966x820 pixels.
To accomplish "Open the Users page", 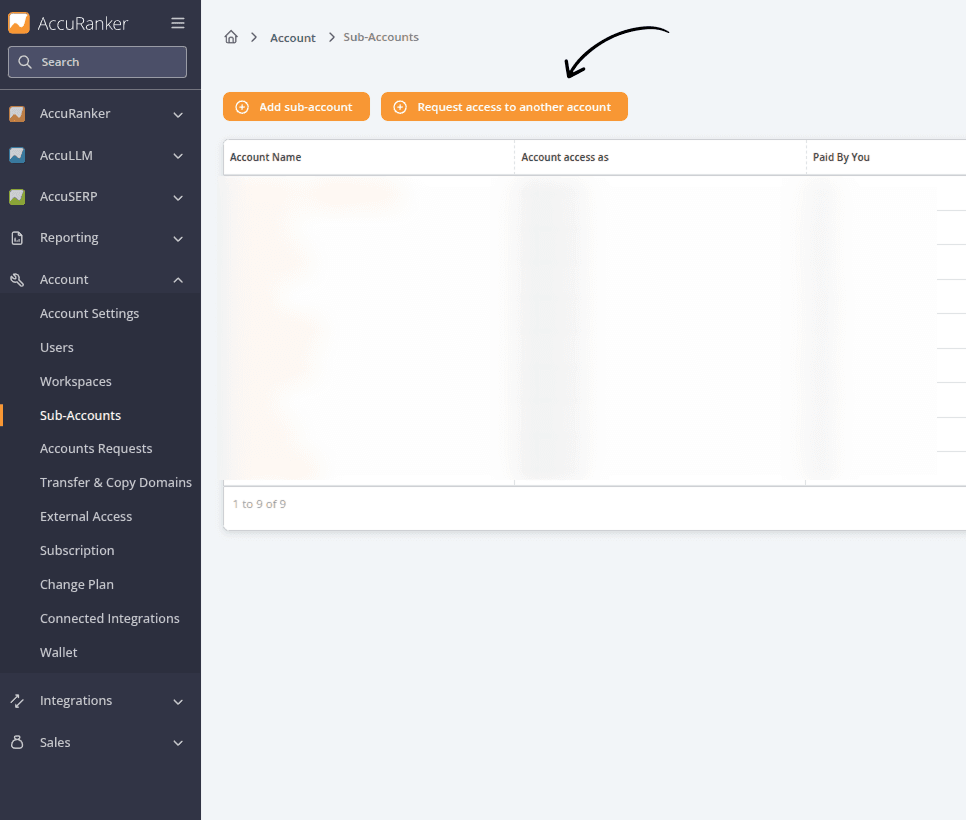I will pos(57,347).
